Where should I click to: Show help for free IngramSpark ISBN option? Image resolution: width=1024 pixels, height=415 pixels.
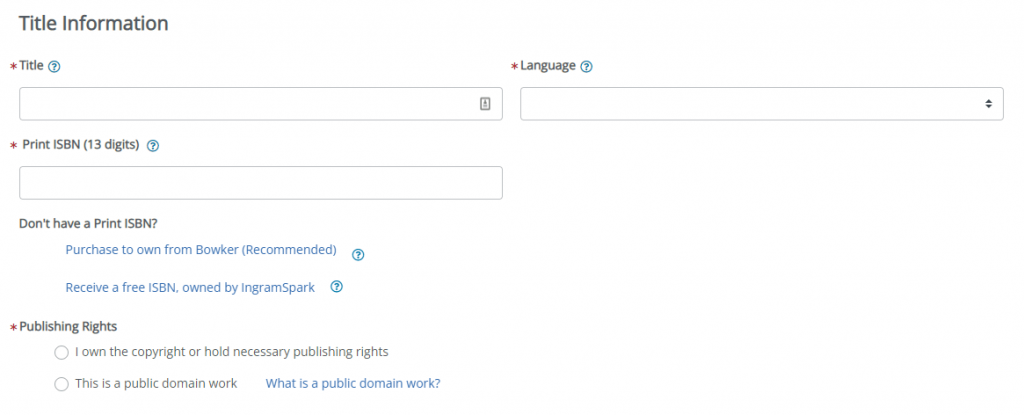point(336,286)
